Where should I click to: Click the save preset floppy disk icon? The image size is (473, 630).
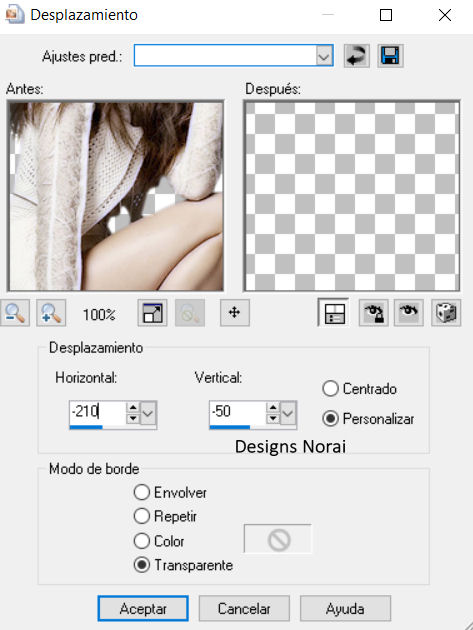[x=390, y=55]
